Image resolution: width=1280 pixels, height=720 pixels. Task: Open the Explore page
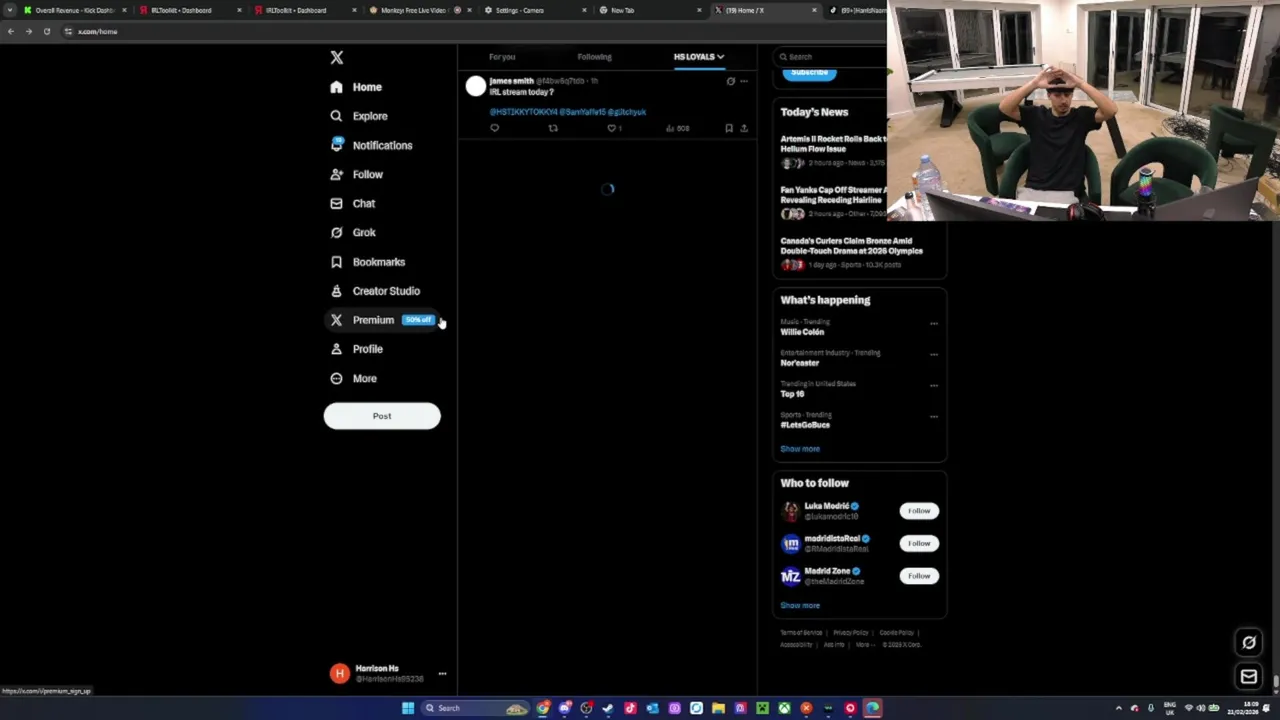point(358,116)
